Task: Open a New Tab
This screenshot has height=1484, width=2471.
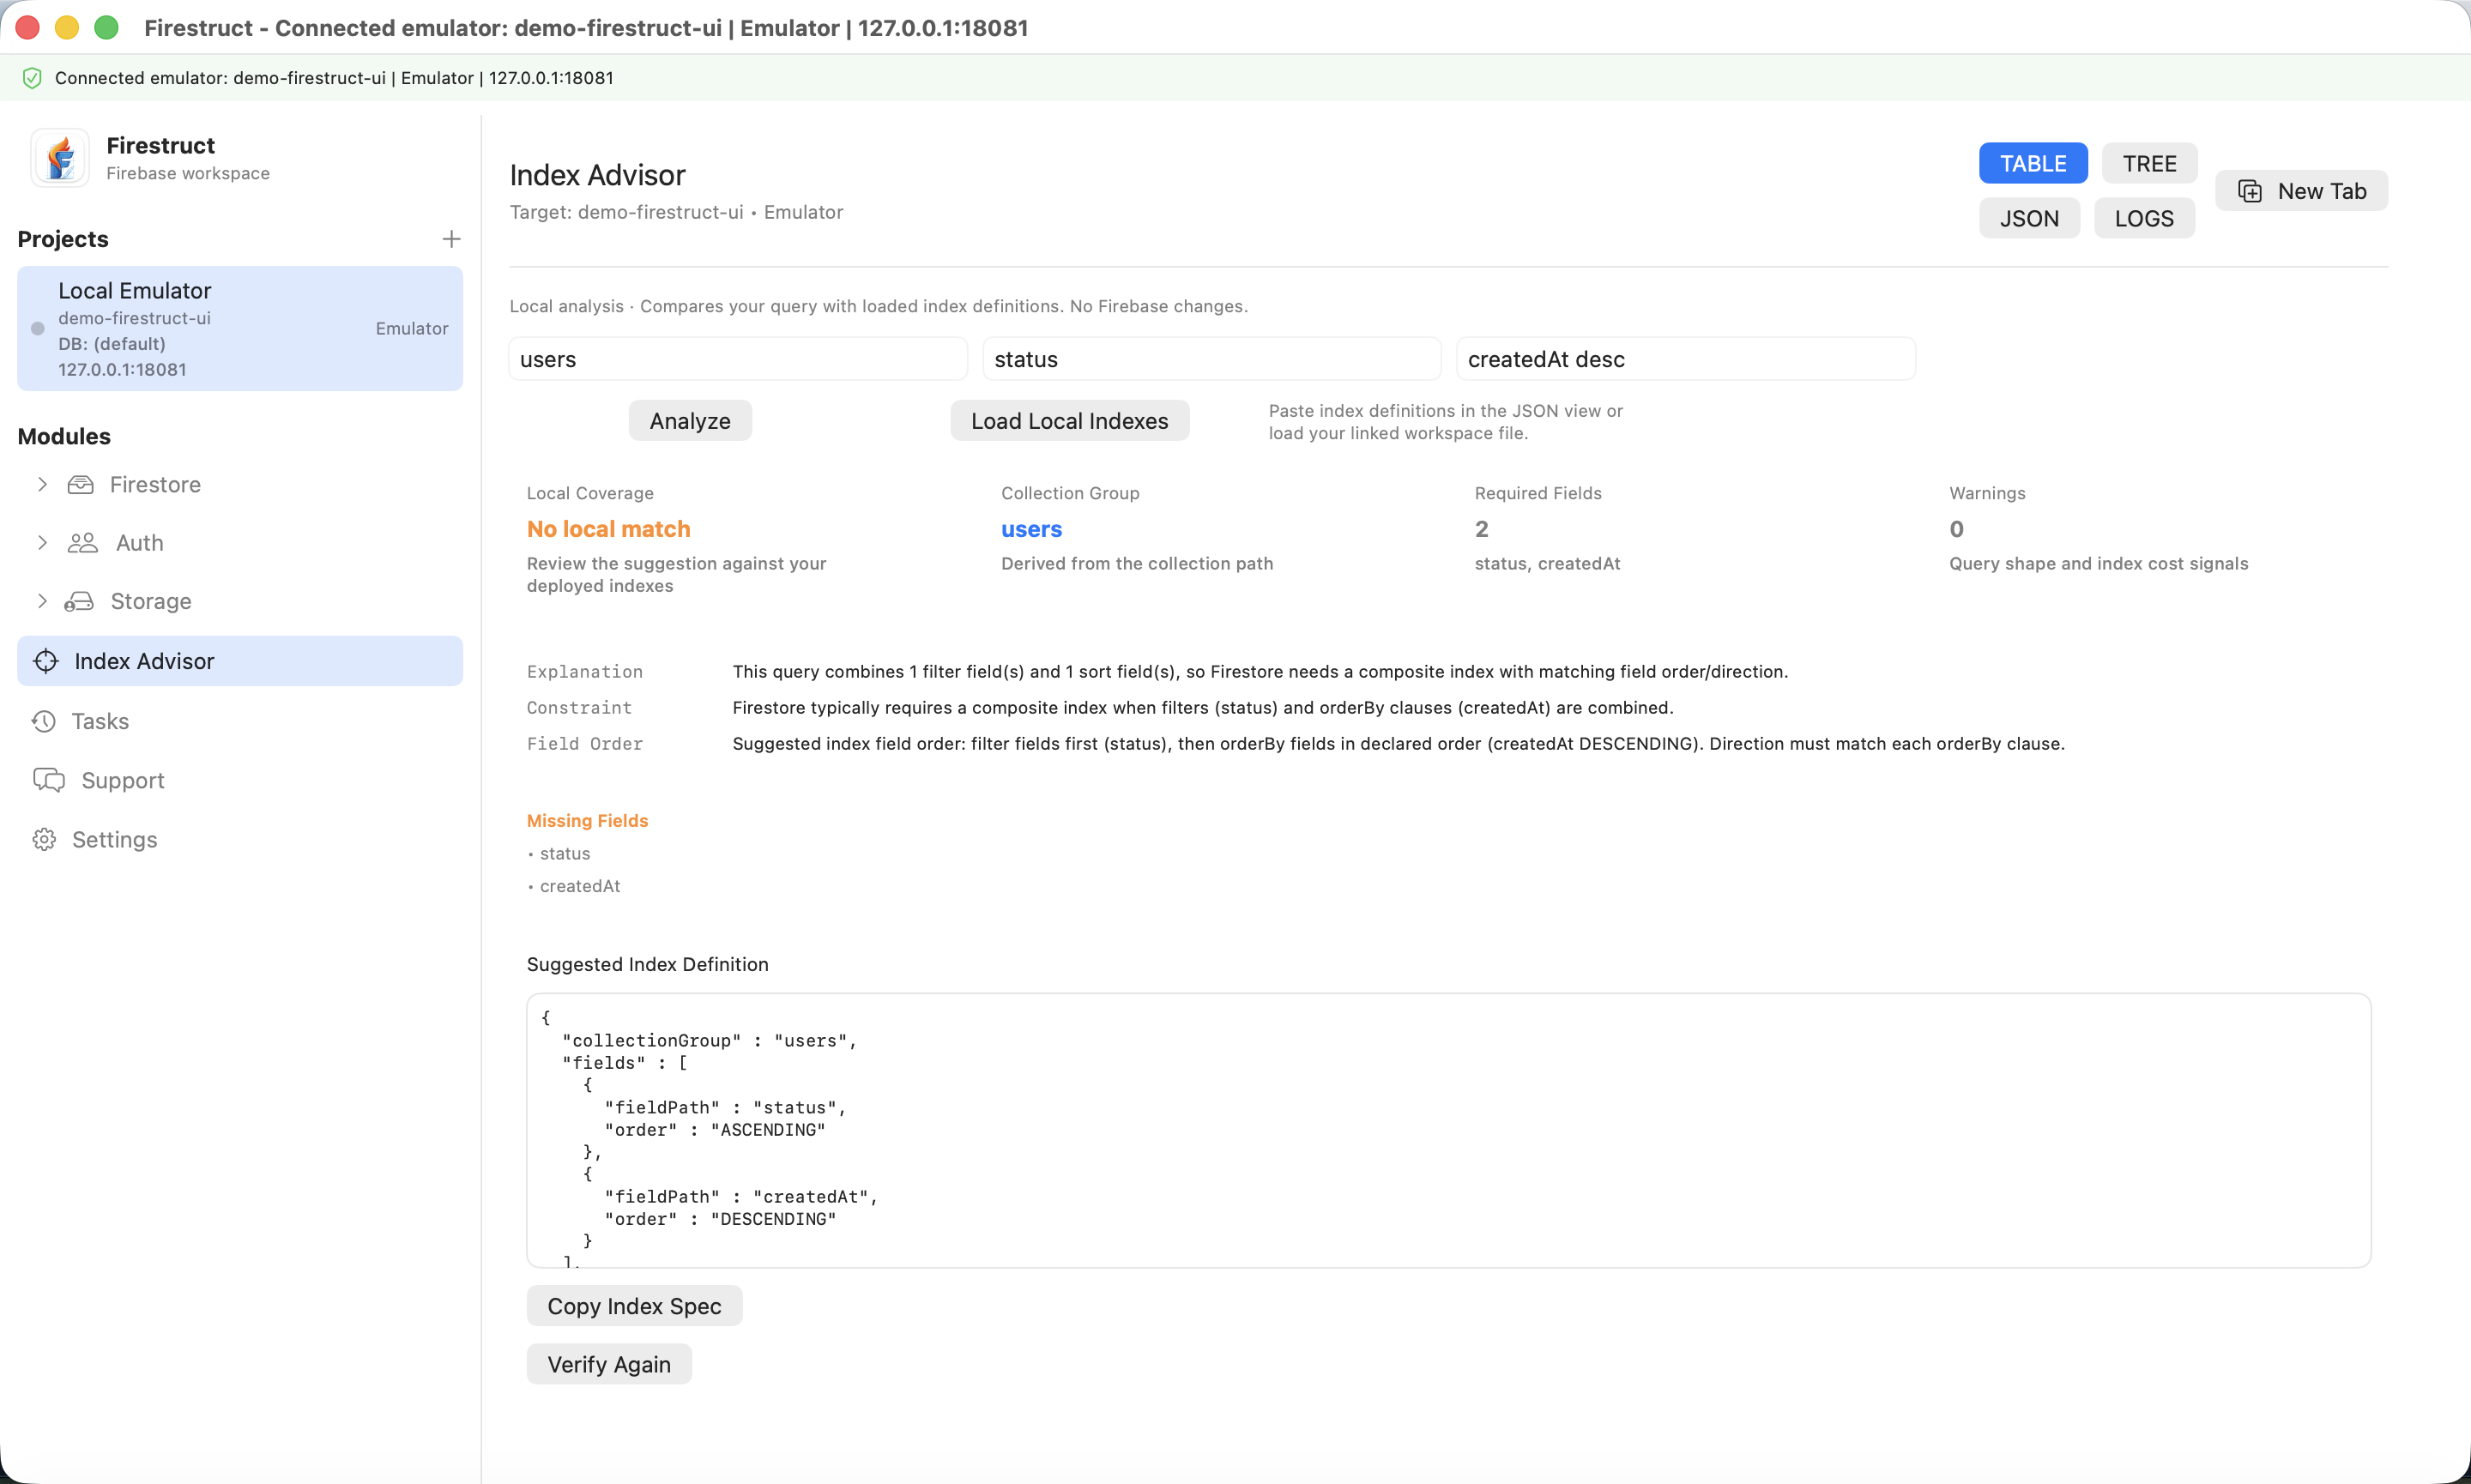Action: pyautogui.click(x=2301, y=191)
